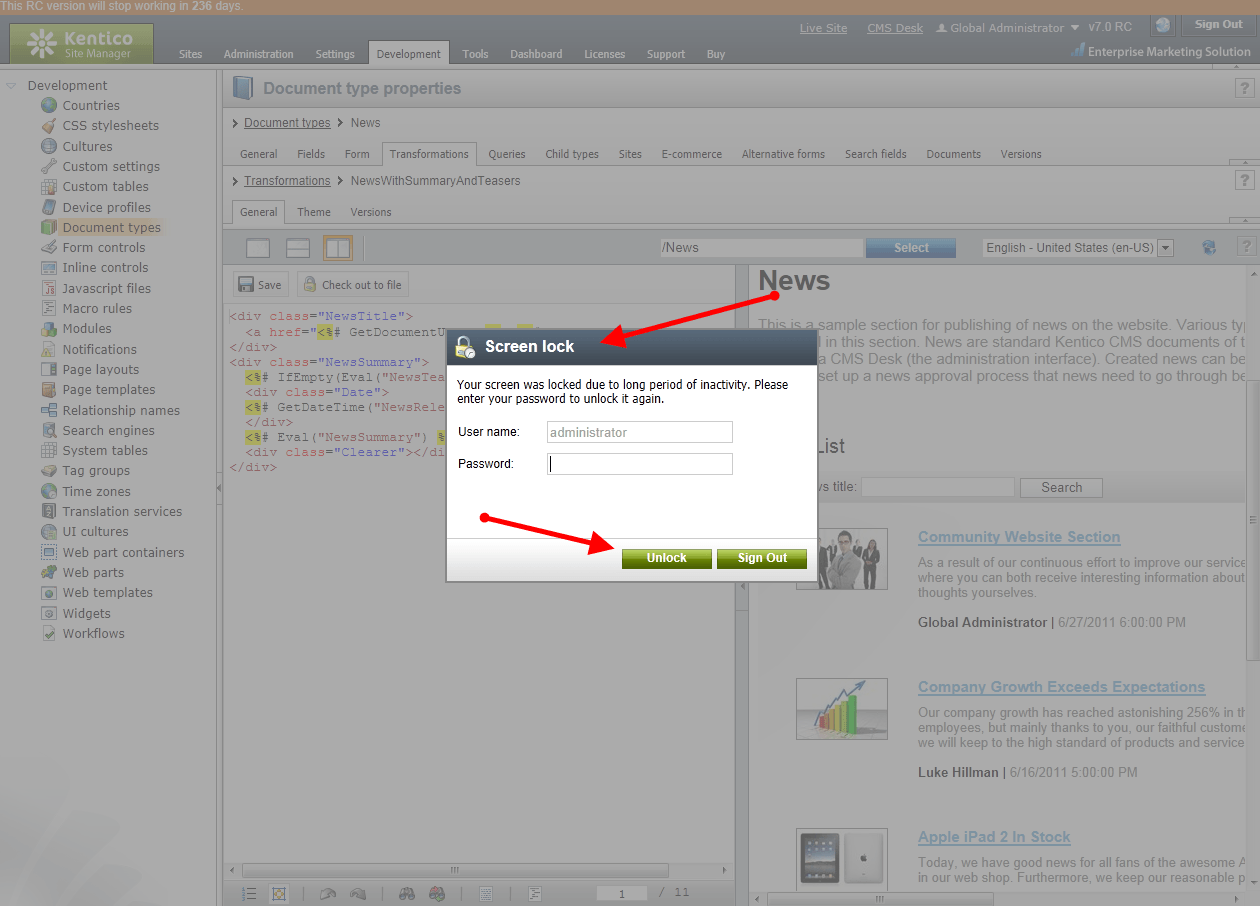
Task: Click the Password field in Screen lock dialog
Action: [640, 464]
